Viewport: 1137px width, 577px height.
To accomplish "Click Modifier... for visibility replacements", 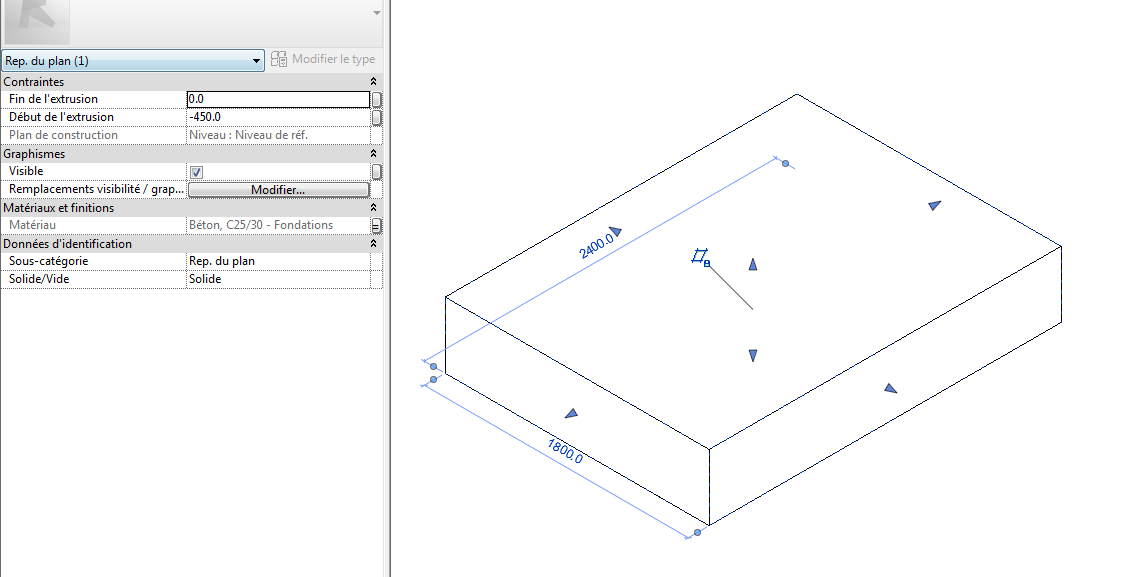I will tap(278, 190).
